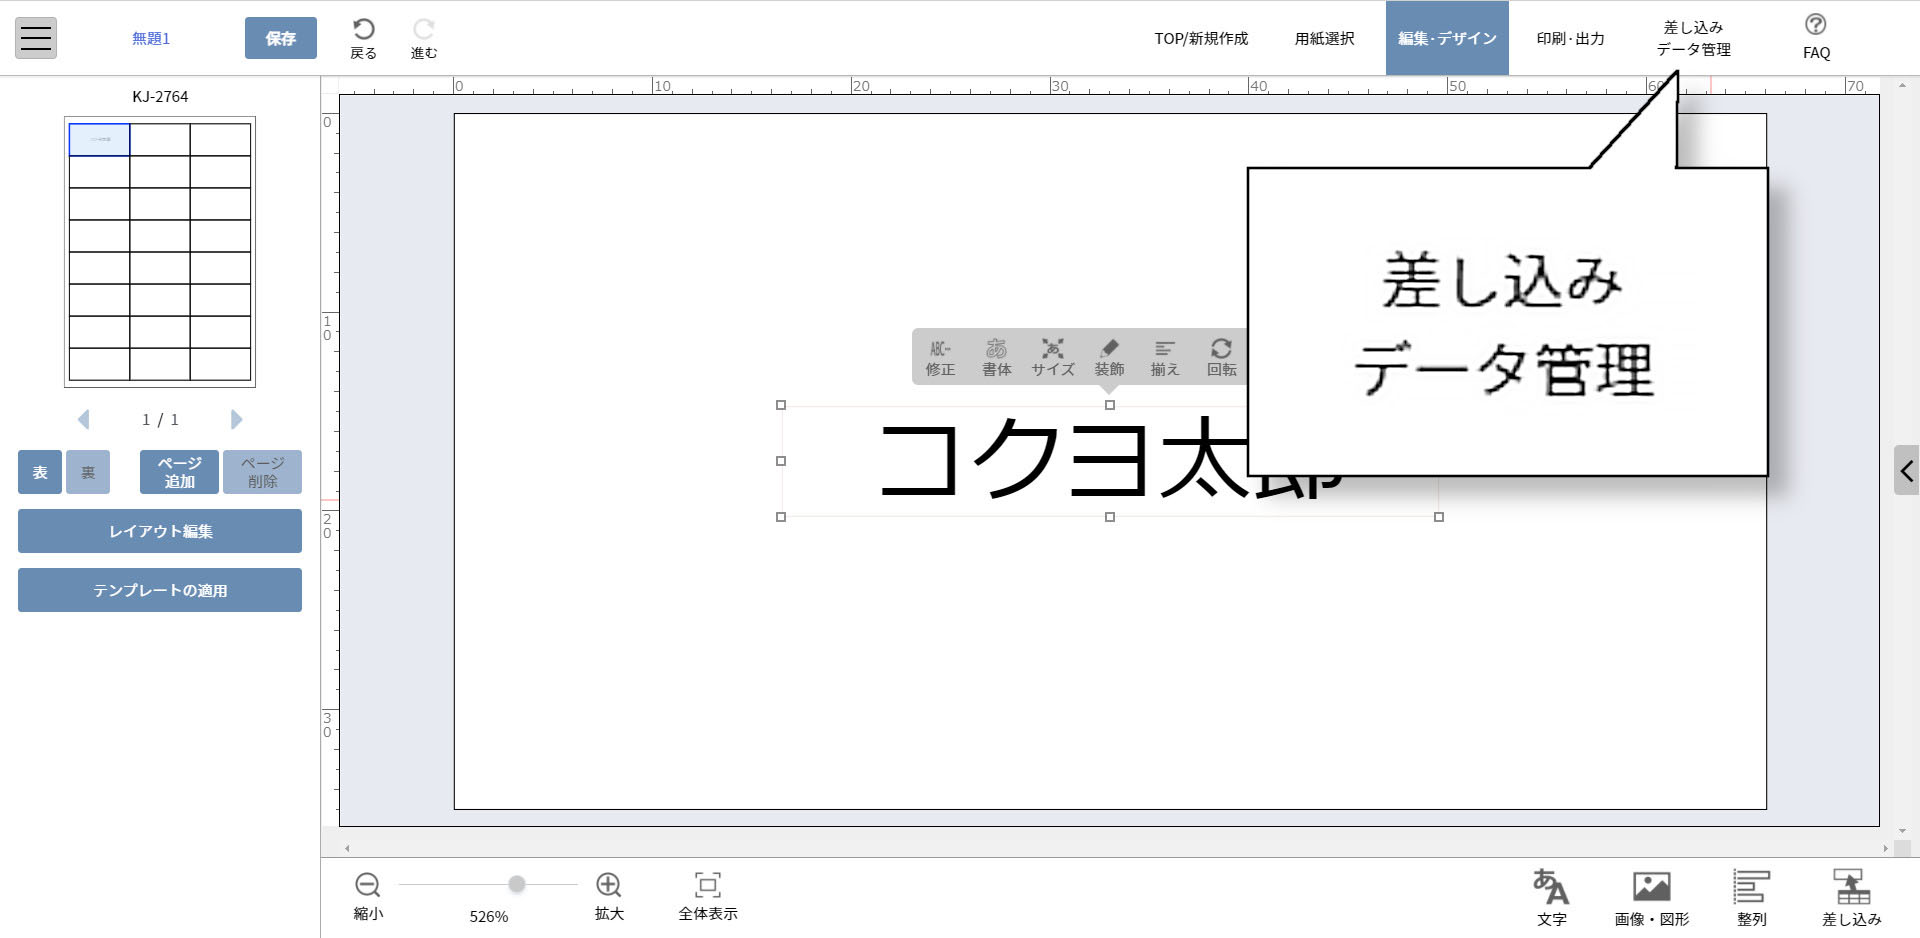Adjust the 526% zoom slider

click(x=517, y=884)
